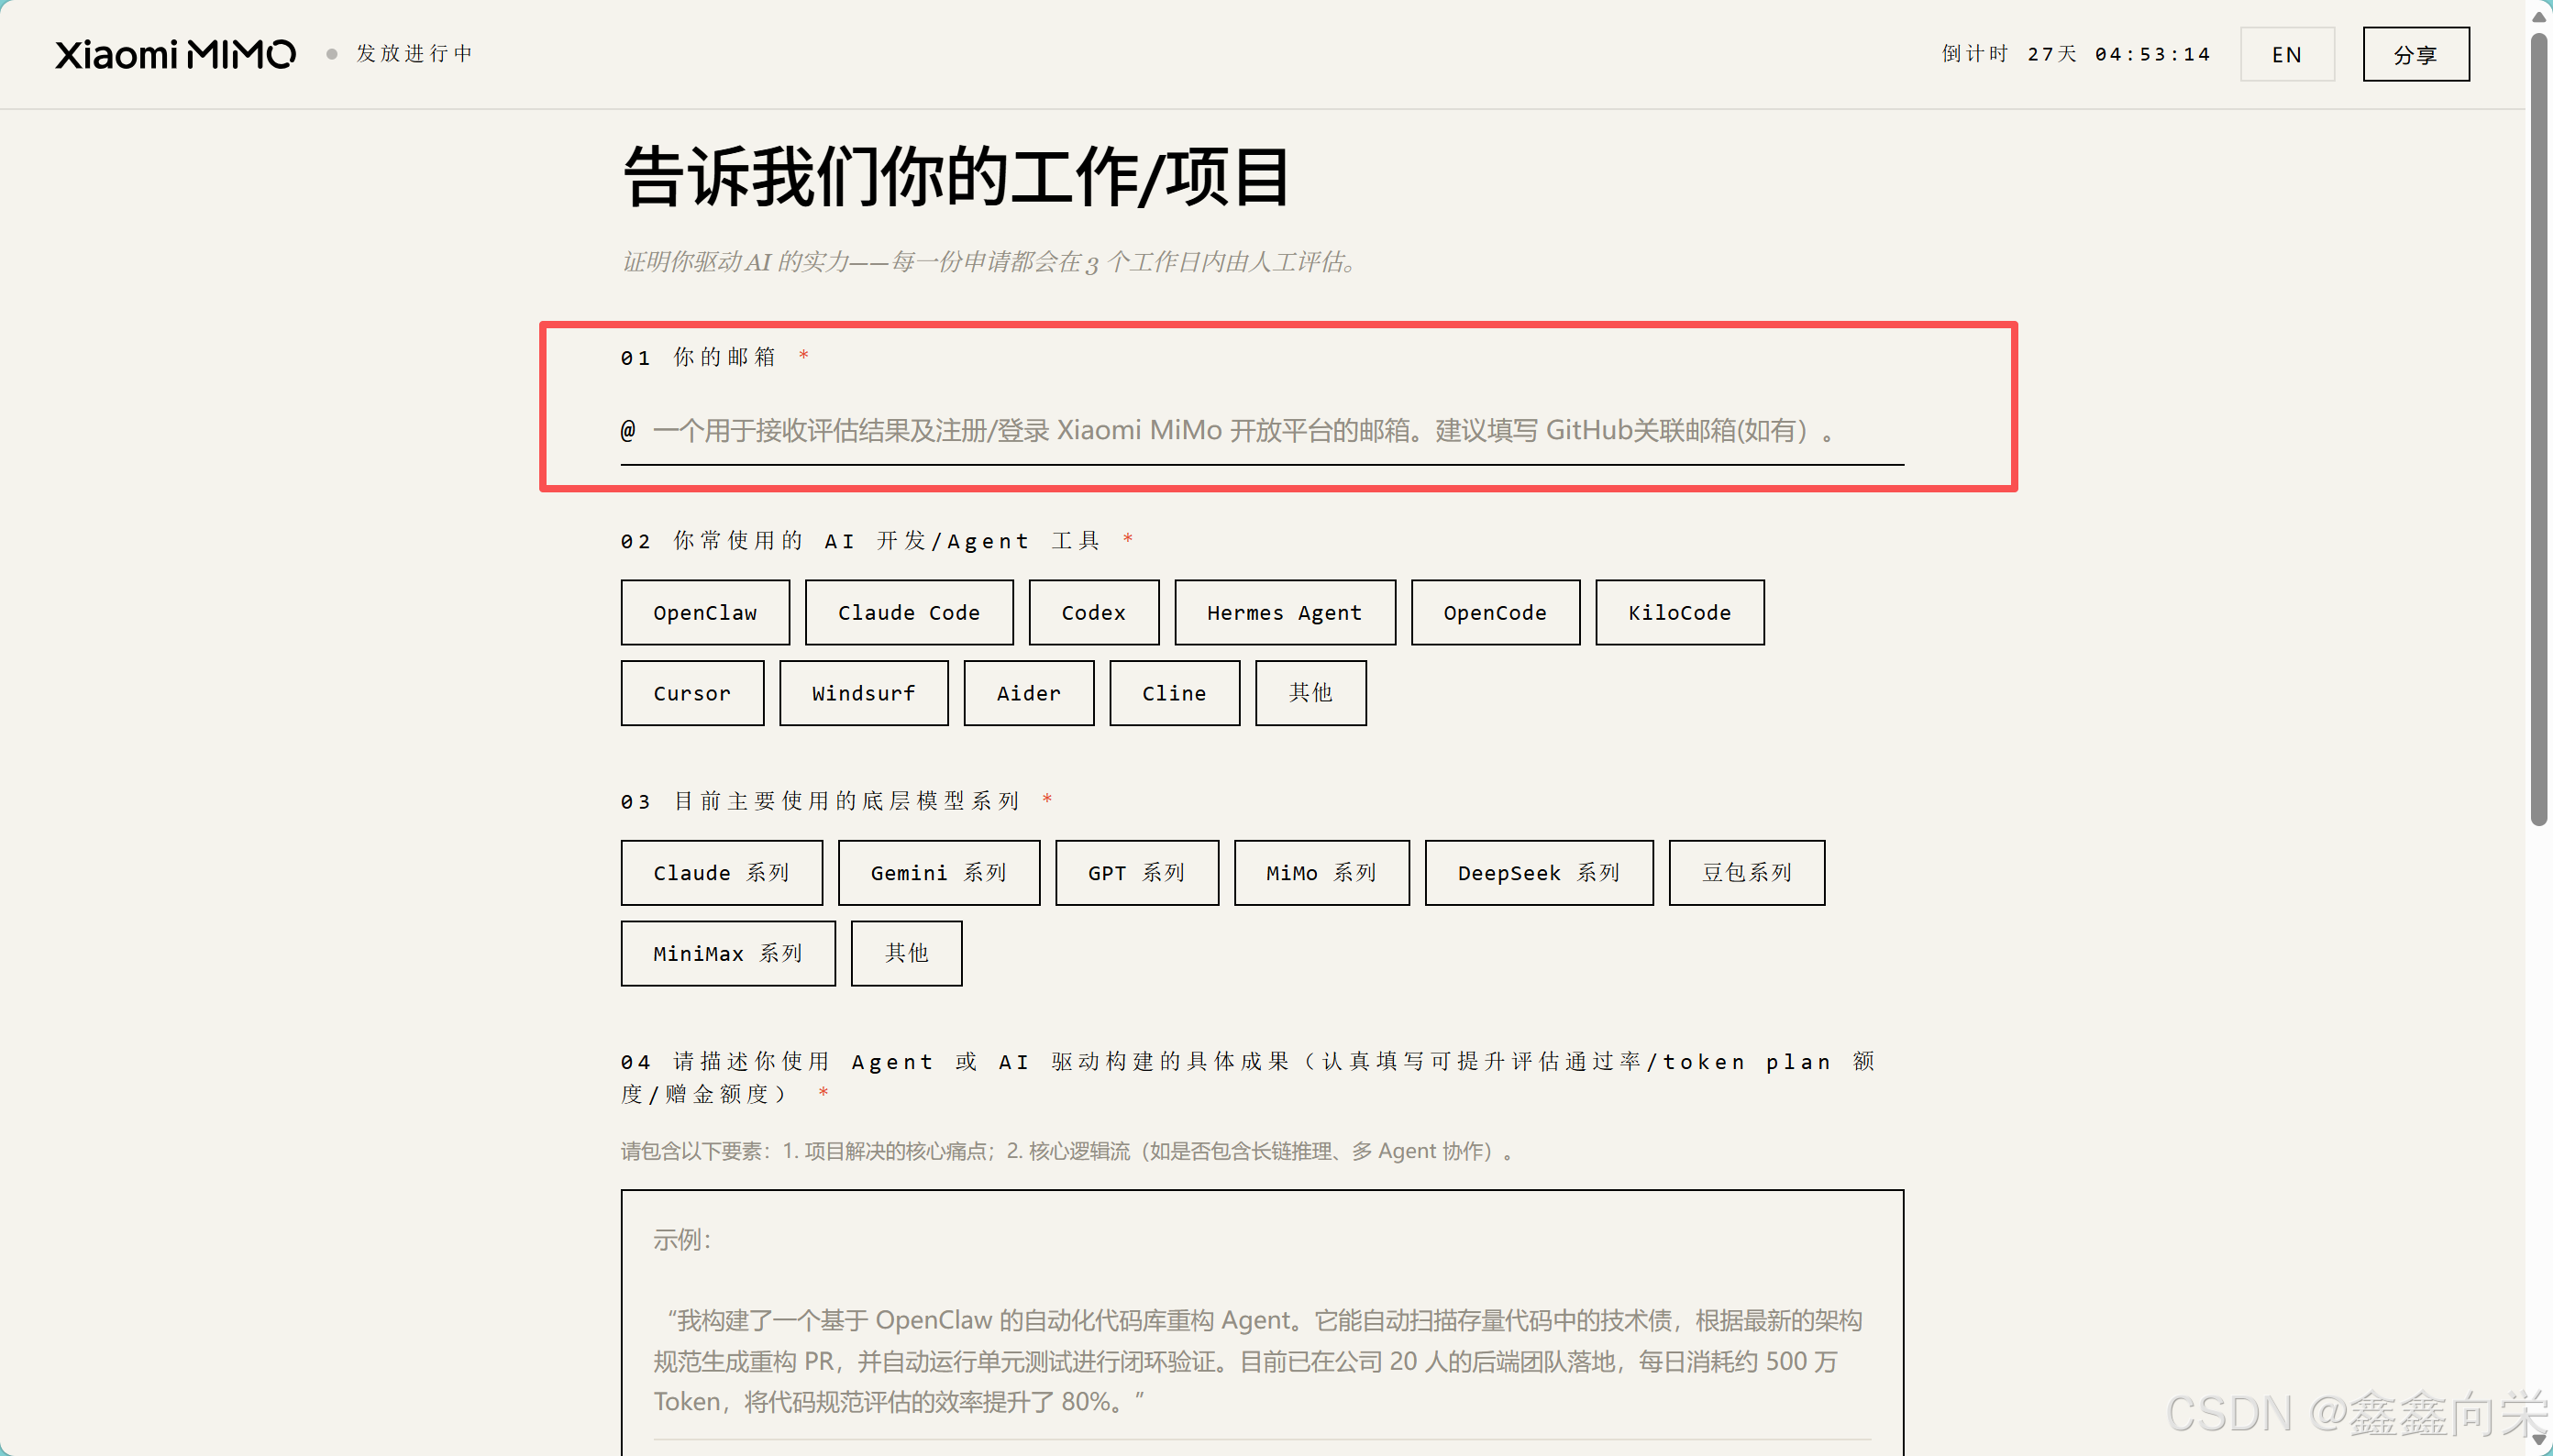Select Gemini 系列 model option

coord(938,873)
